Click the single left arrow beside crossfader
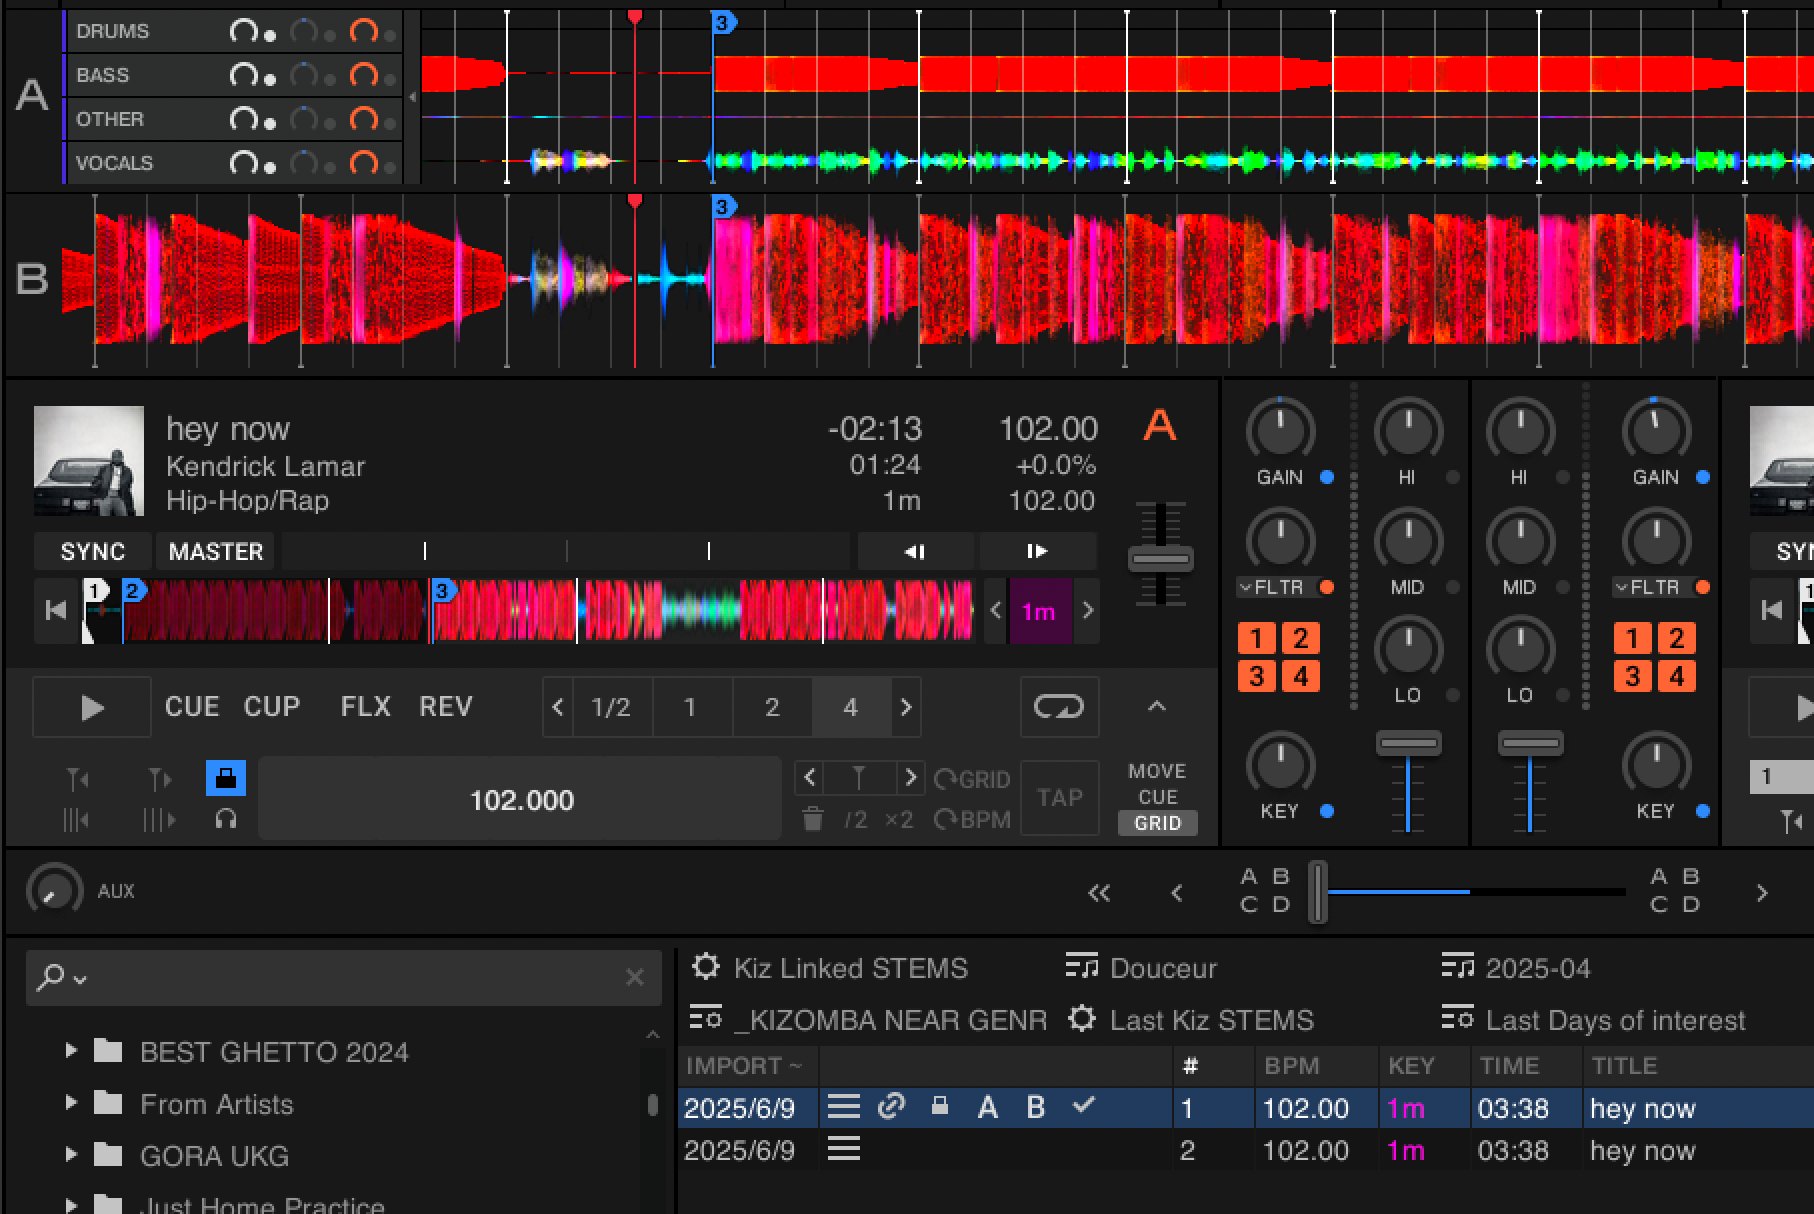1814x1214 pixels. tap(1177, 893)
